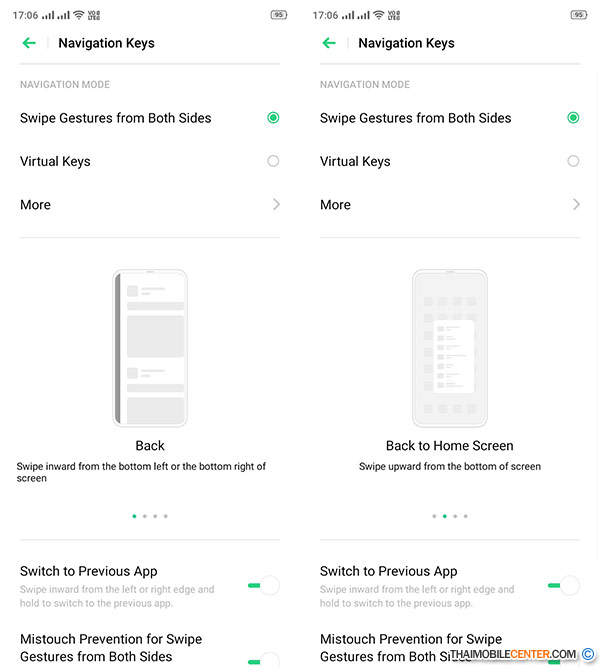Image resolution: width=600 pixels, height=667 pixels.
Task: Click the copyright icon beside ThaiMobileCenter watermark
Action: (588, 654)
